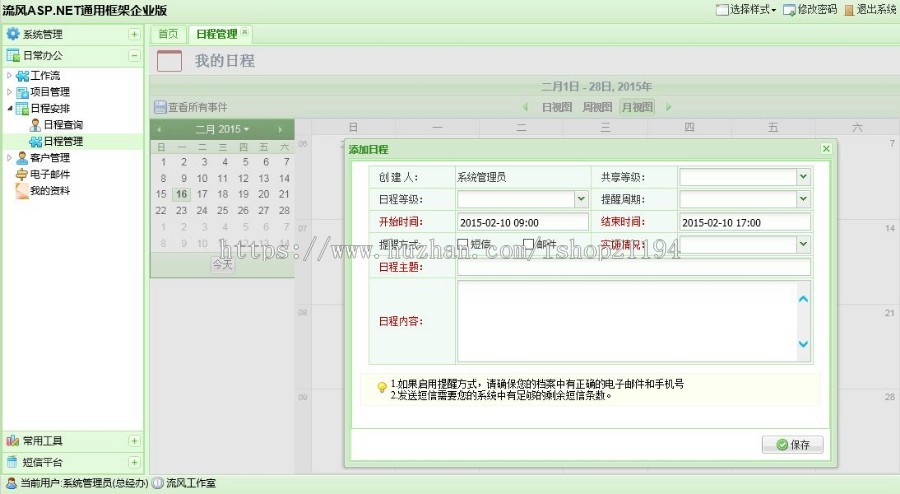The image size is (900, 494).
Task: Save the schedule with 保存 button
Action: coord(793,445)
